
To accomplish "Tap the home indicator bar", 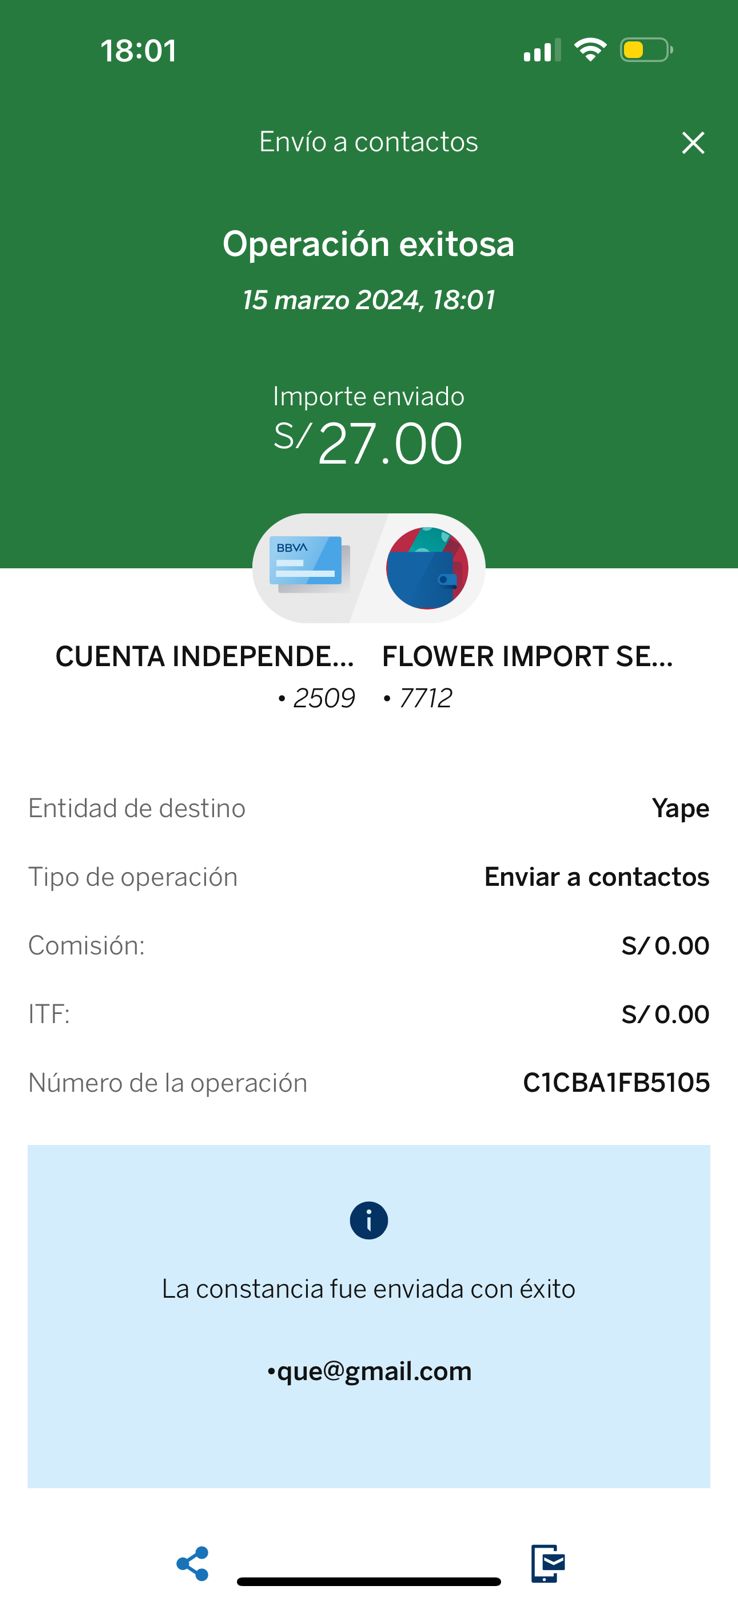I will 369,1582.
